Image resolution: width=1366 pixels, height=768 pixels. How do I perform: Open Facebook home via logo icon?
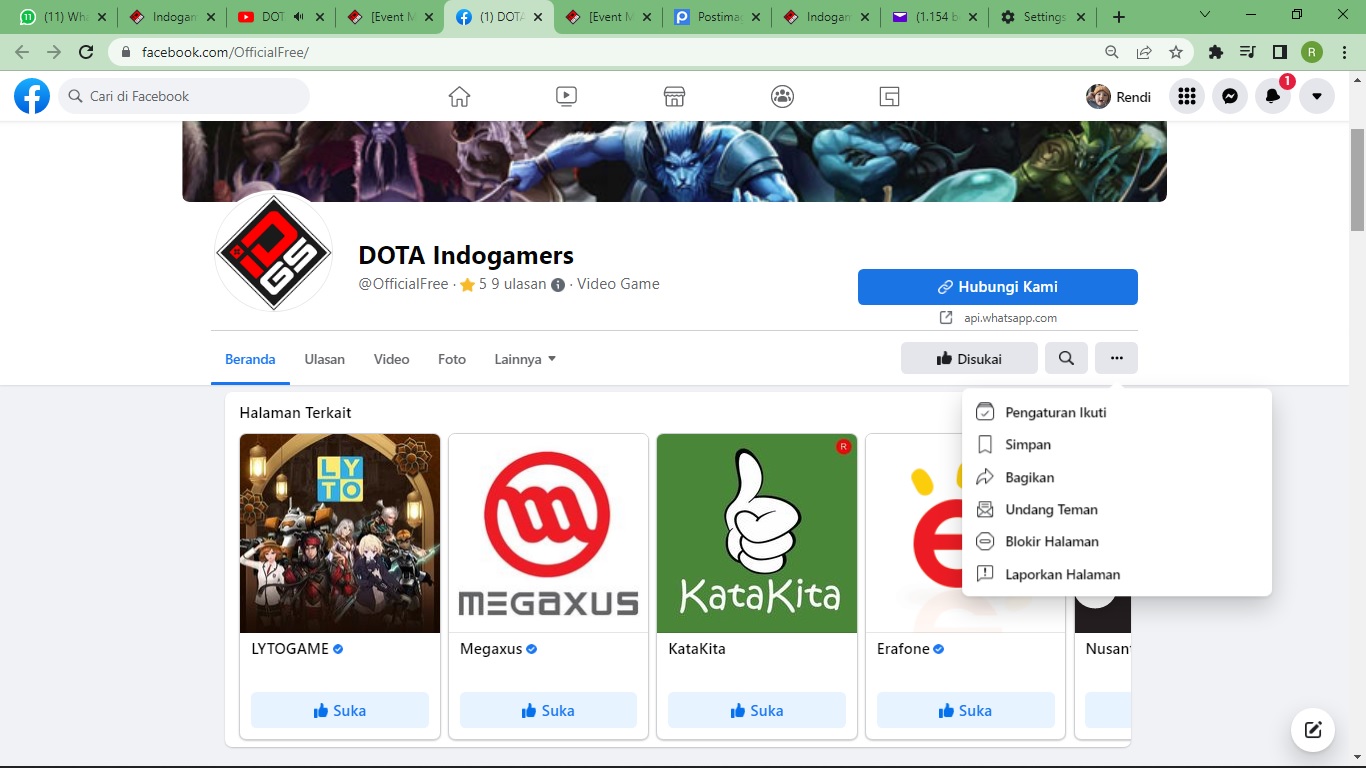[x=32, y=96]
